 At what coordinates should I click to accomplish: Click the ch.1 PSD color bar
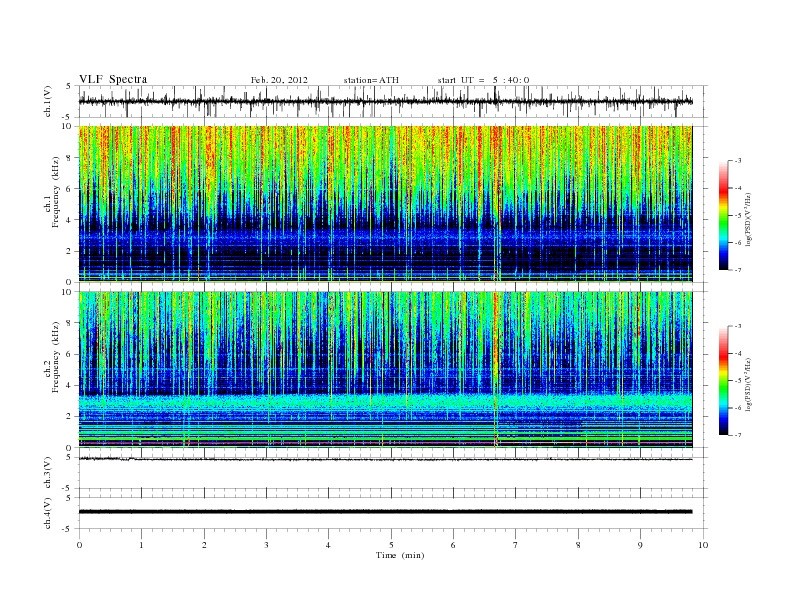tap(723, 215)
